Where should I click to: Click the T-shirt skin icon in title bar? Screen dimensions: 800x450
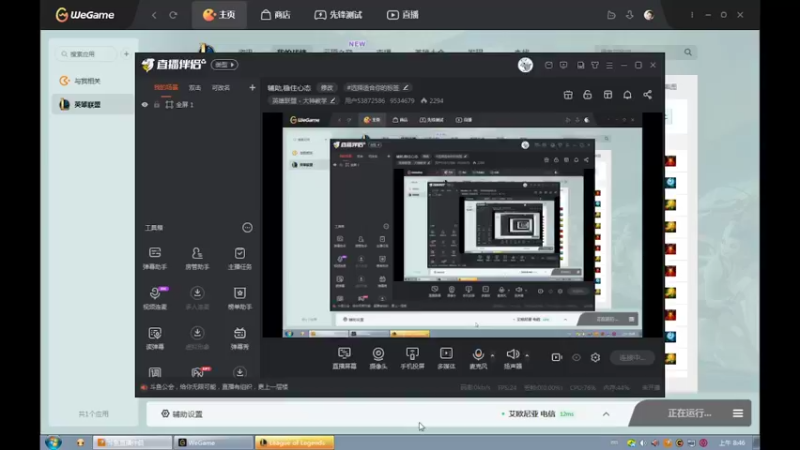click(595, 65)
